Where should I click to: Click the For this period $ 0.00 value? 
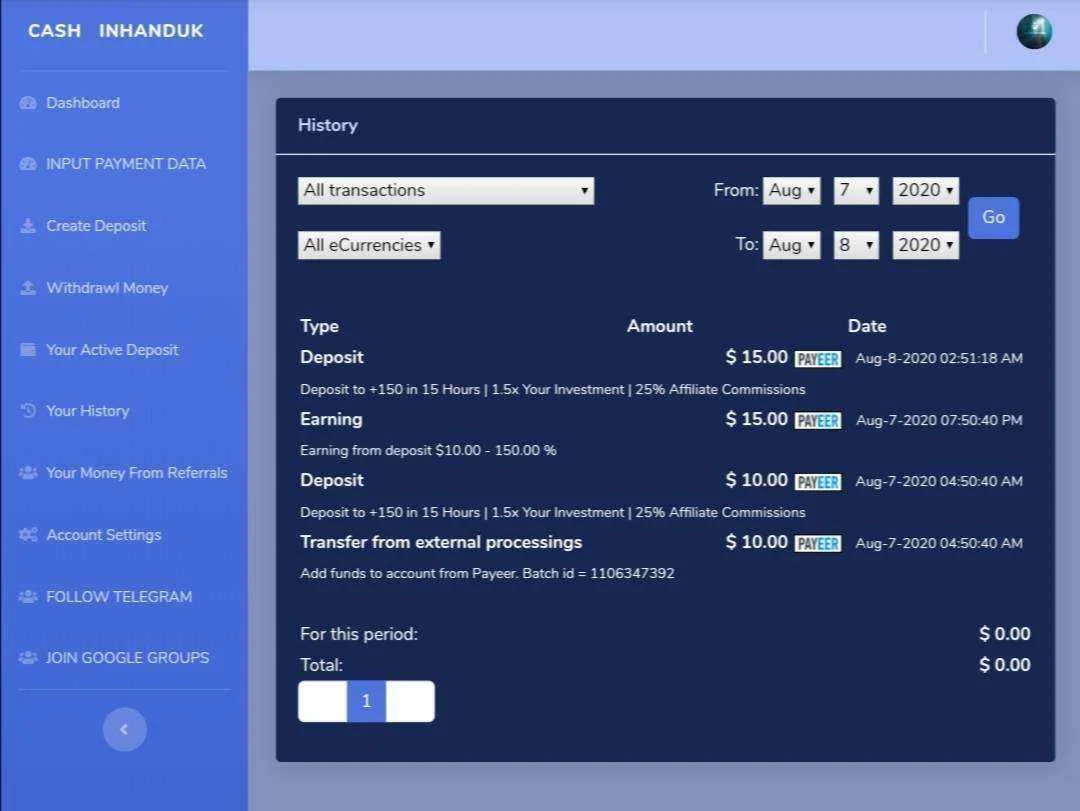[1005, 634]
